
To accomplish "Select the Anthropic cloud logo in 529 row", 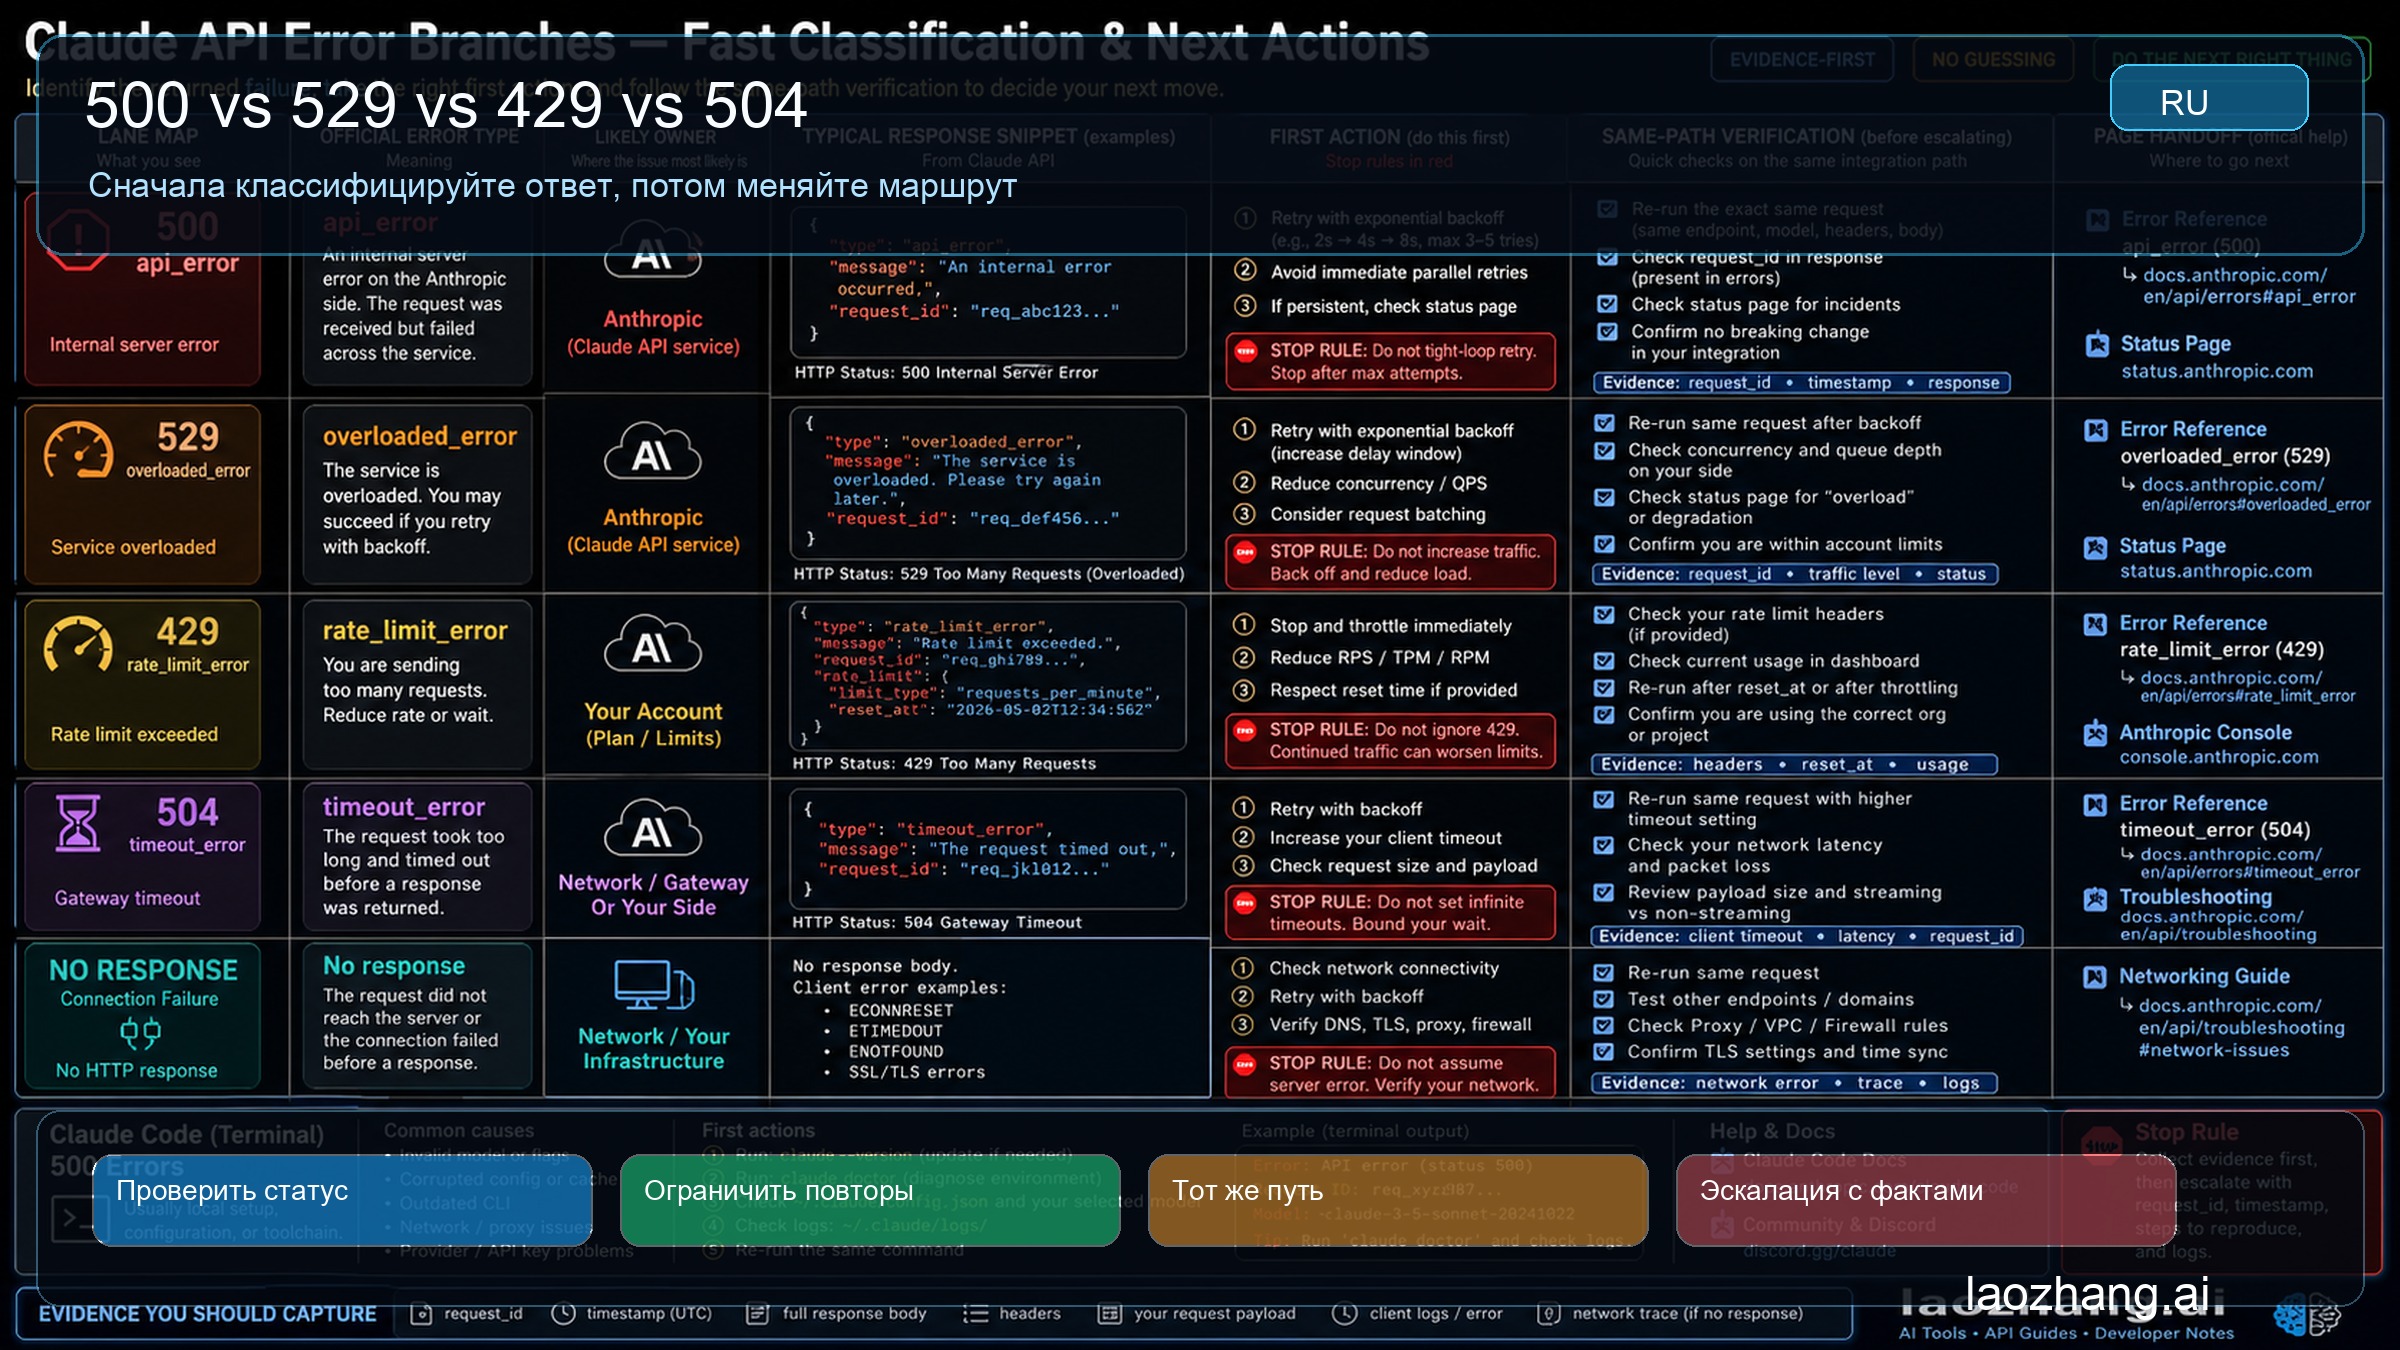I will tap(653, 453).
